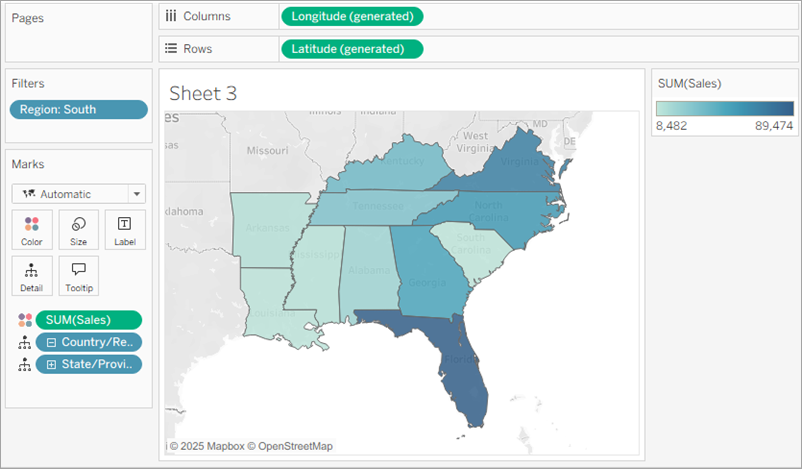Open the Automatic mark type dropdown
Viewport: 802px width, 469px height.
(79, 194)
